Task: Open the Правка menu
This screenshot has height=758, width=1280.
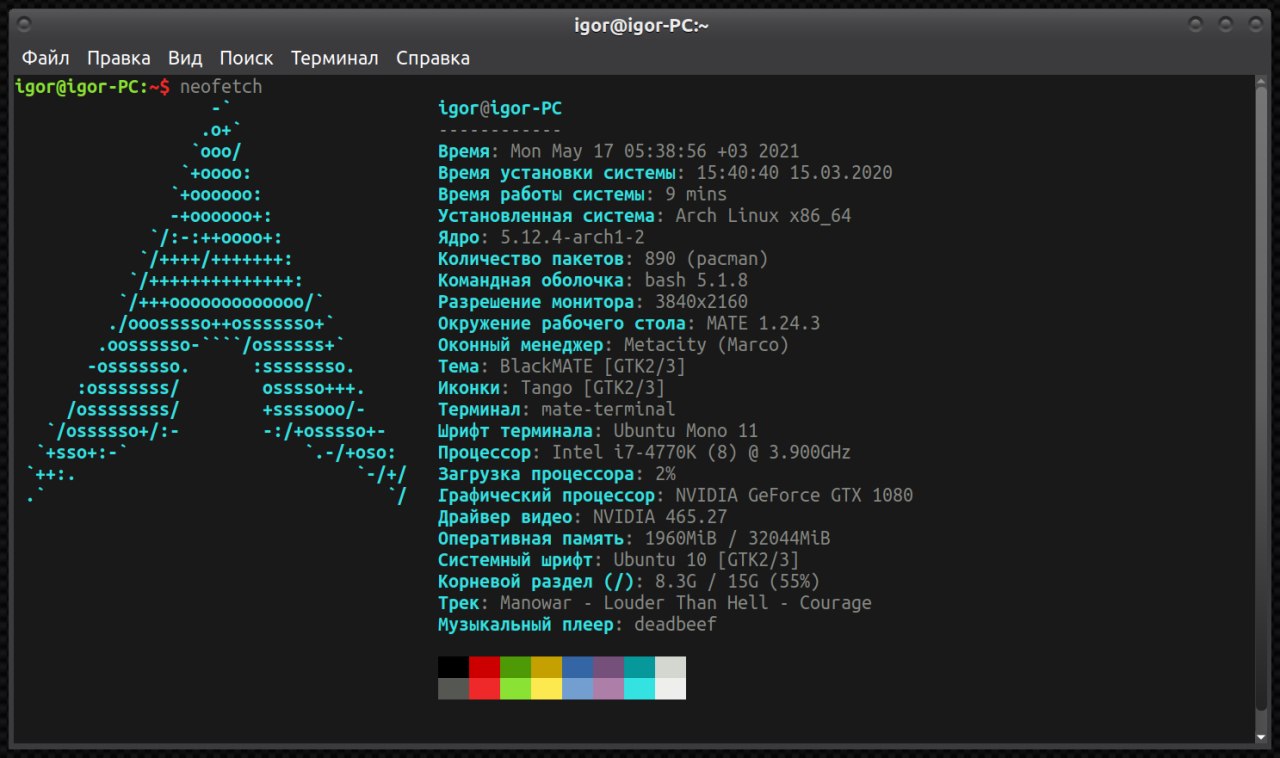Action: click(119, 58)
